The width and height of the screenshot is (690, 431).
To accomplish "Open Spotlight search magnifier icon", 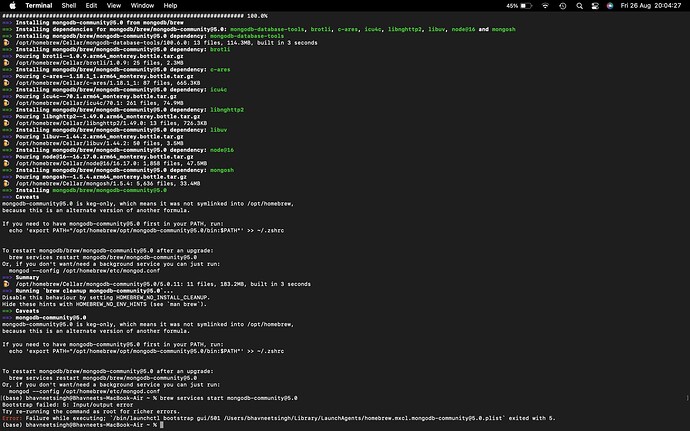I will coord(581,5).
